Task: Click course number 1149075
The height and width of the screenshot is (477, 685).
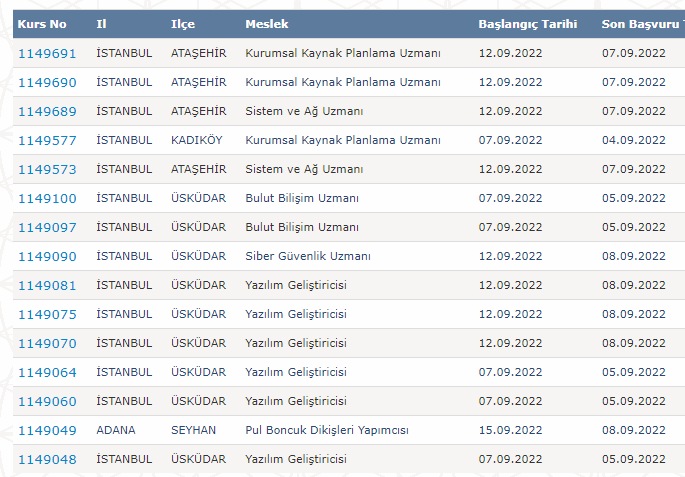Action: pos(47,314)
